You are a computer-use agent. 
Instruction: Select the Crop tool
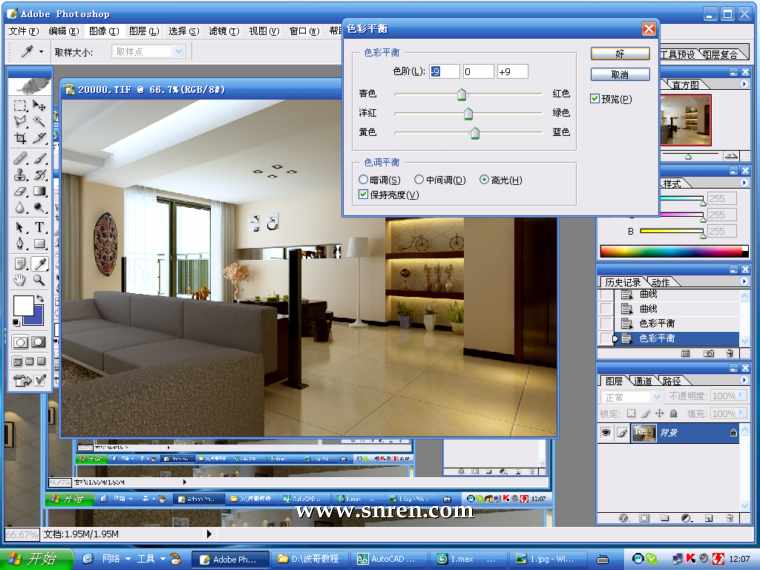click(20, 138)
